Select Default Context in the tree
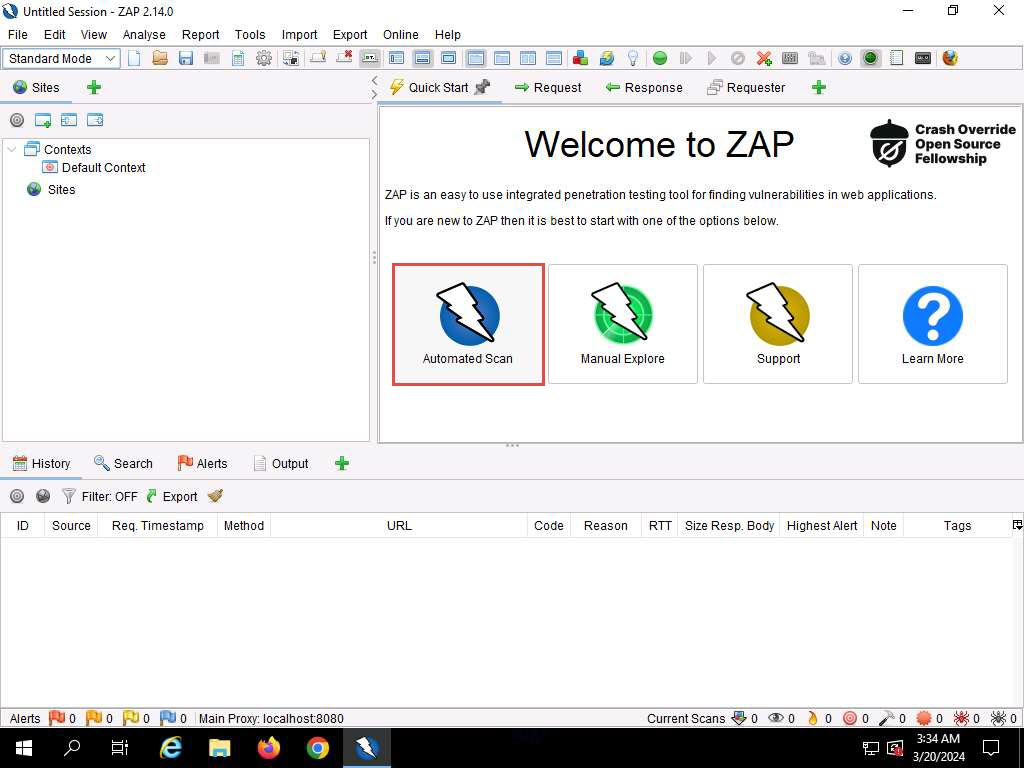 coord(103,167)
